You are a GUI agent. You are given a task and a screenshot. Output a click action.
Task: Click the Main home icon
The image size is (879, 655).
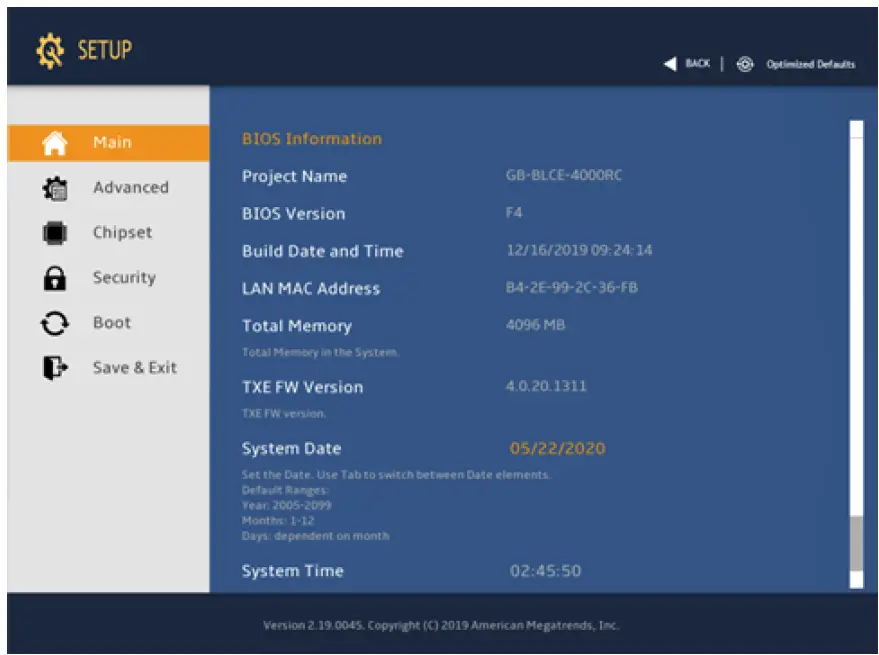pos(55,143)
